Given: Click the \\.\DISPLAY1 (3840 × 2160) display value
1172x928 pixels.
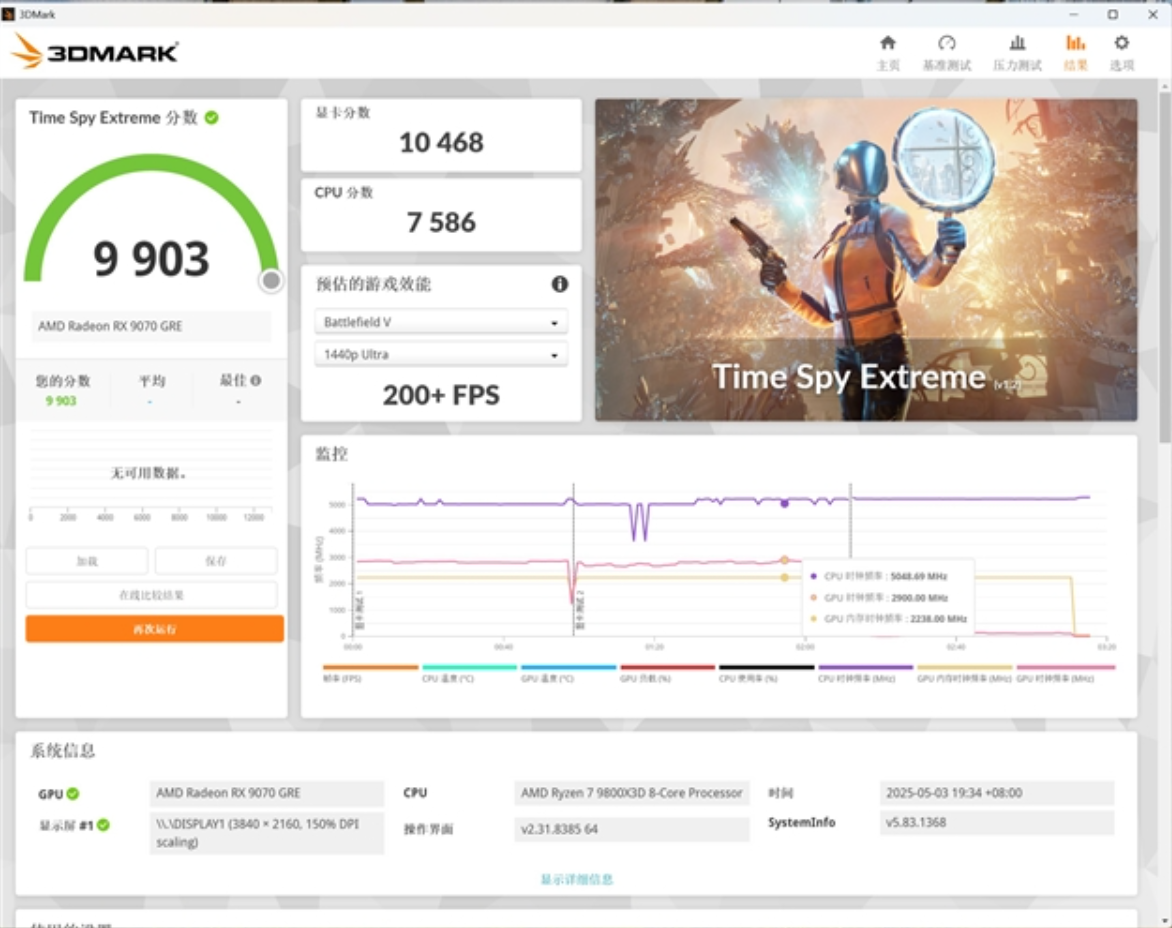Looking at the screenshot, I should coord(267,833).
